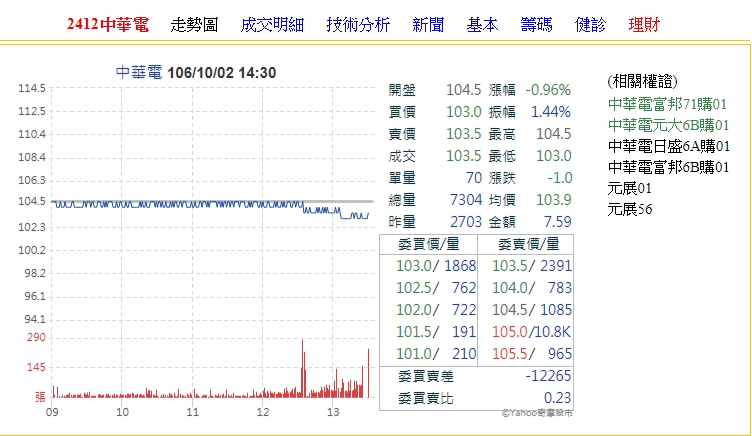The width and height of the screenshot is (752, 436).
Task: Open warrant 中華電富邦6B購01
Action: click(x=667, y=167)
